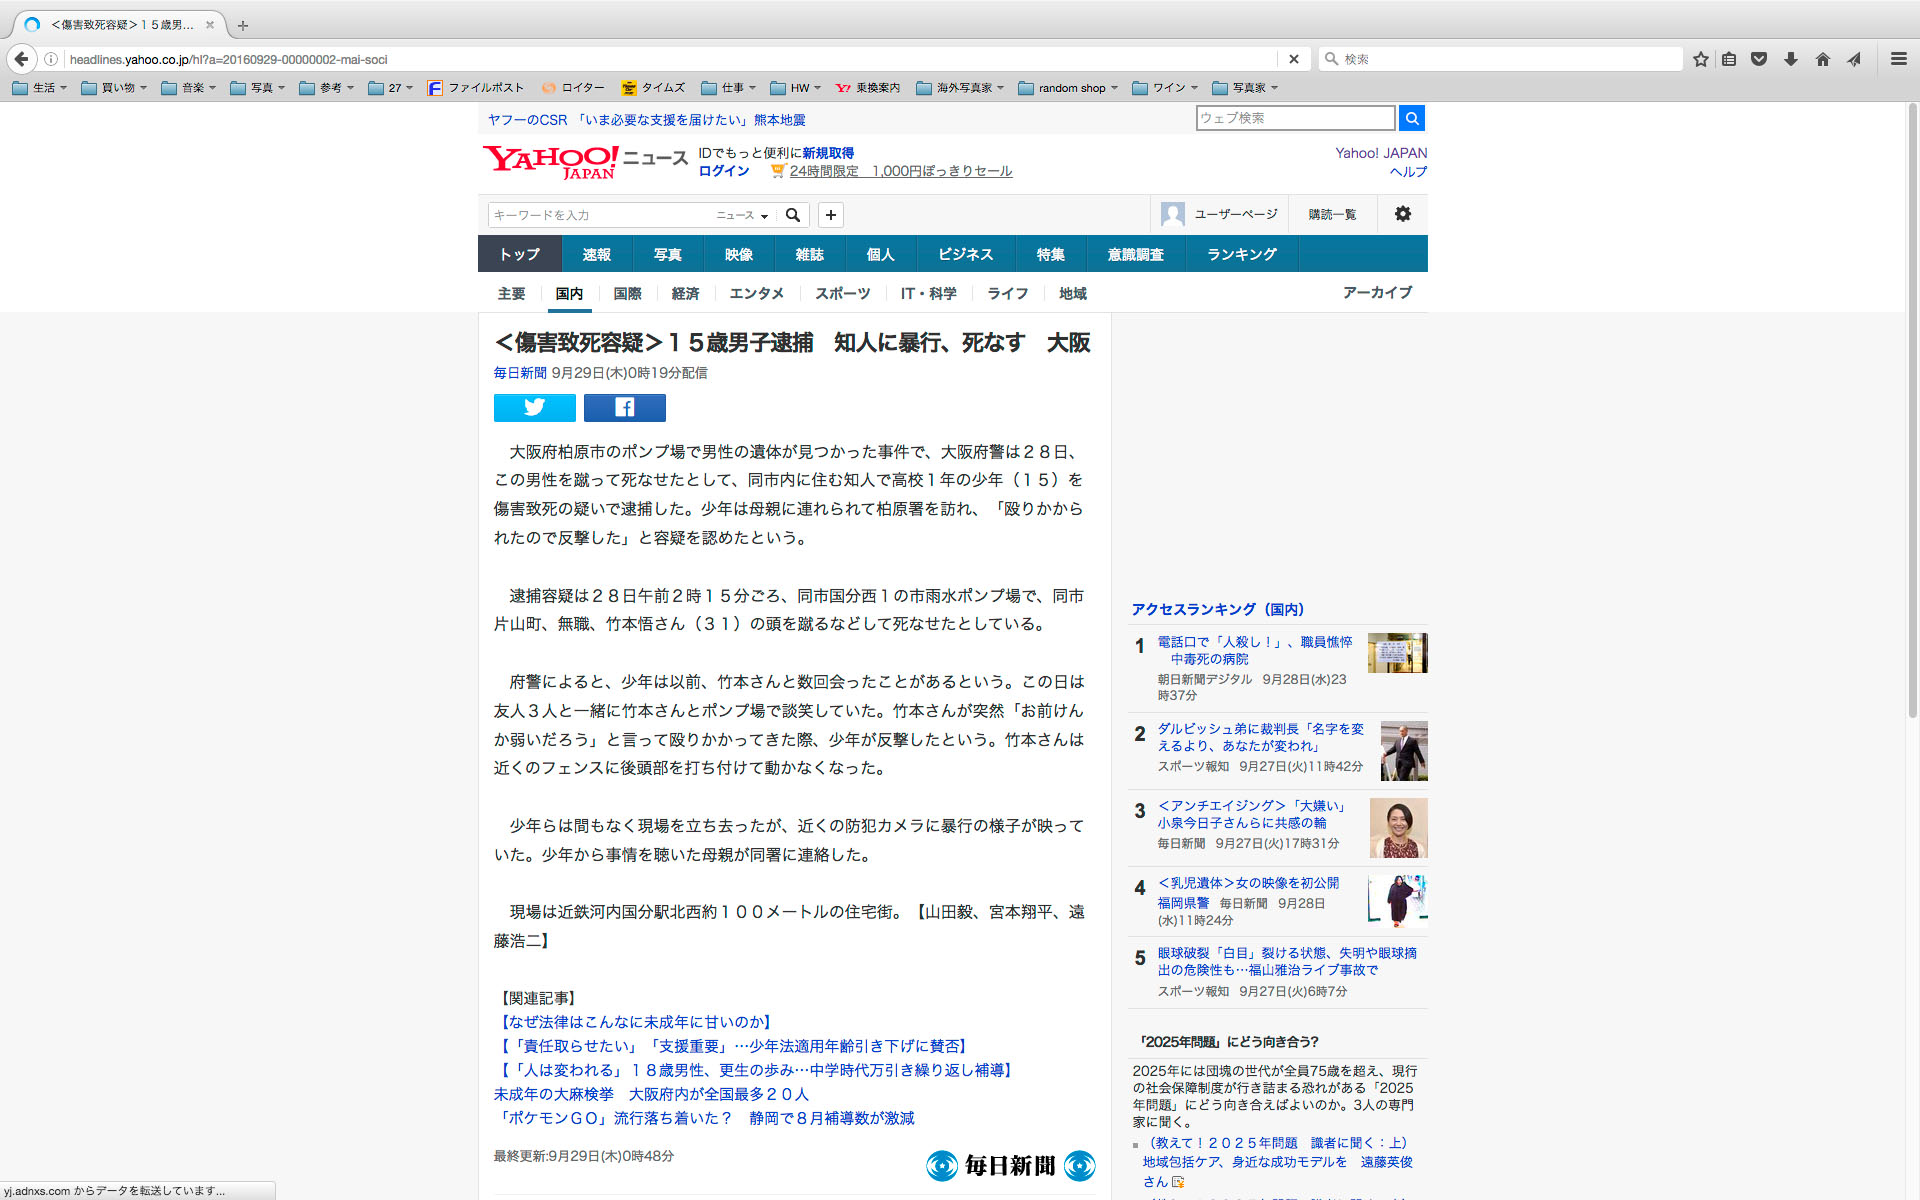Open the ログイン link

(723, 171)
